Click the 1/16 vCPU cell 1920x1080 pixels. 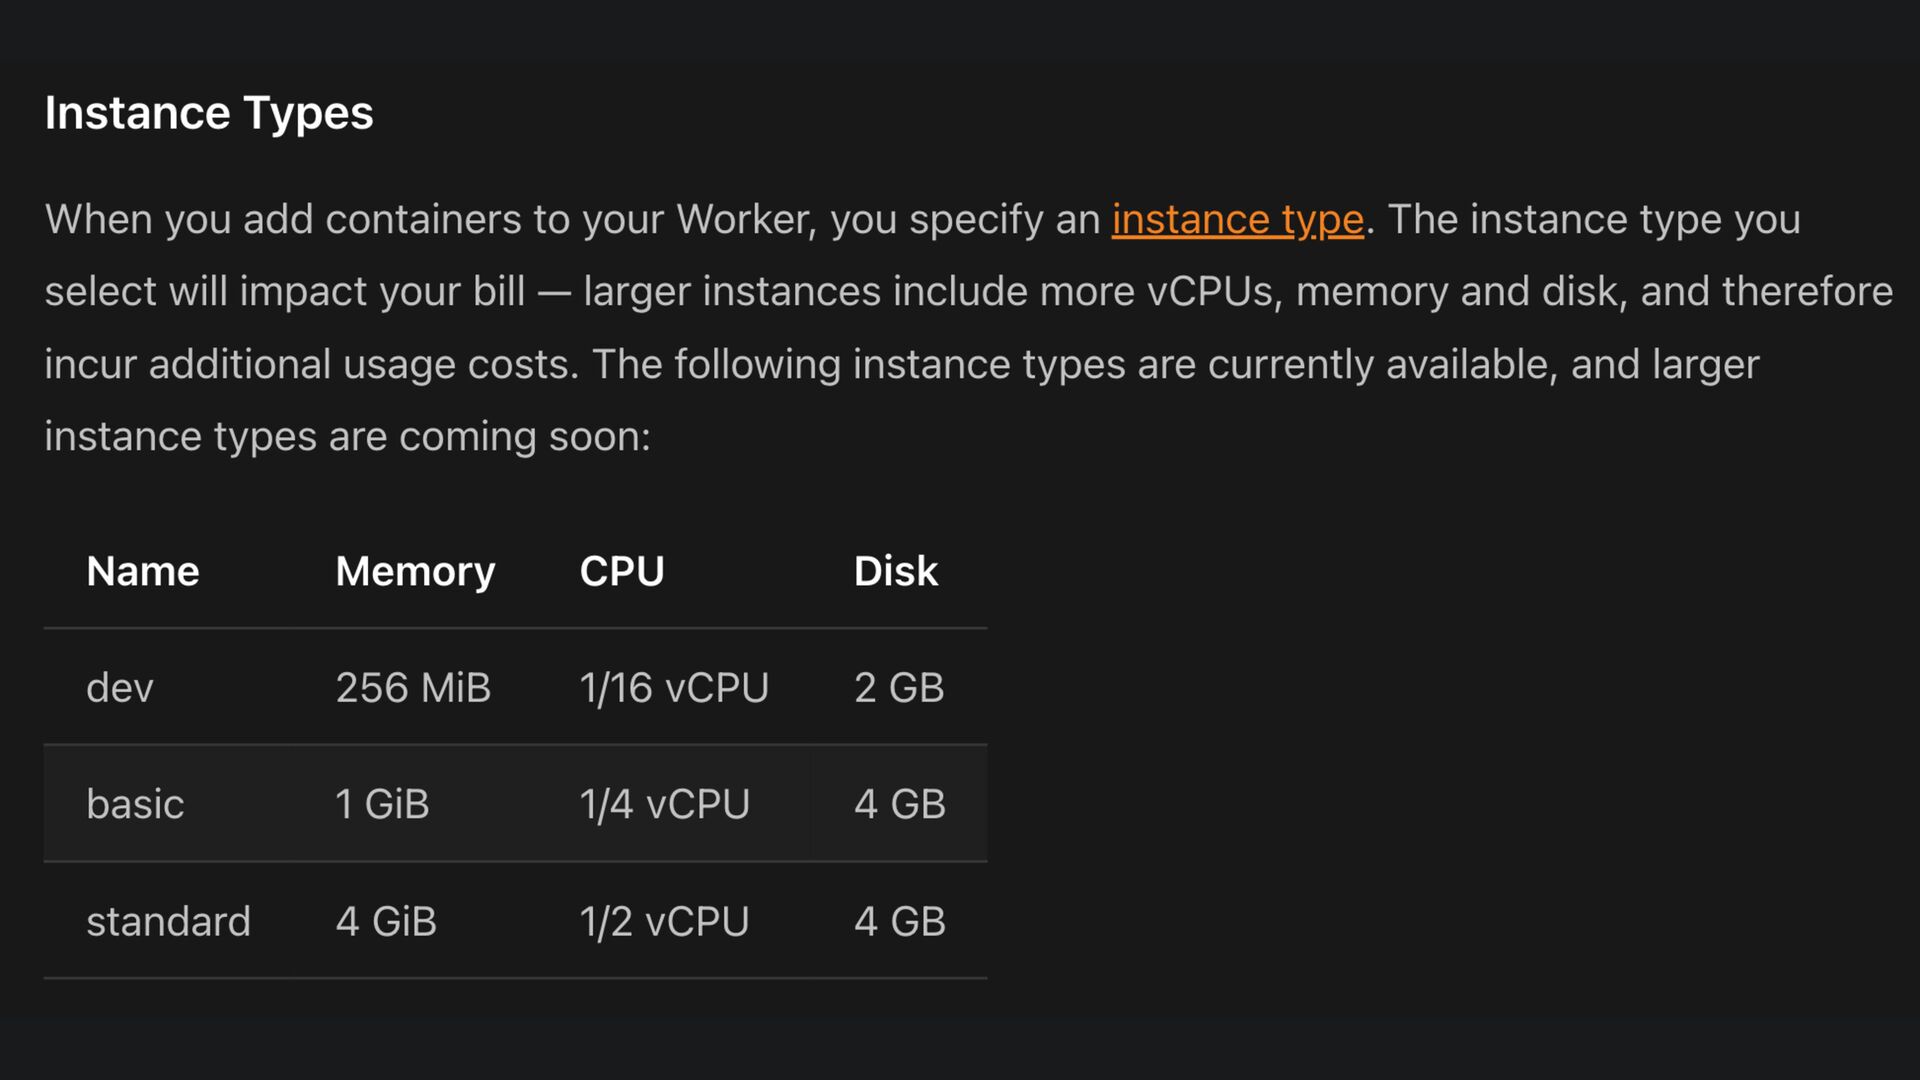coord(674,688)
